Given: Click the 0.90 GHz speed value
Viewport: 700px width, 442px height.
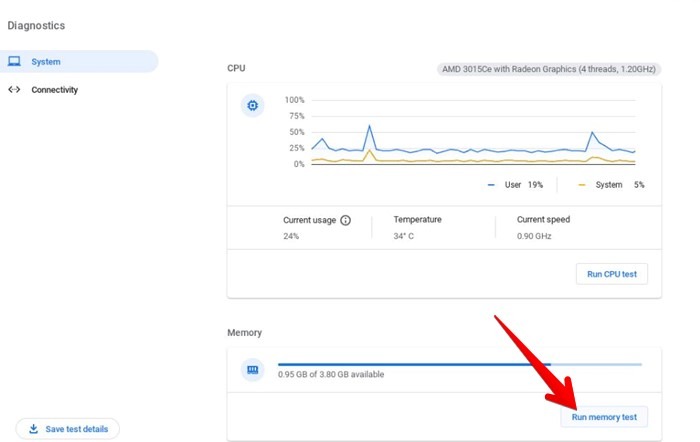Looking at the screenshot, I should tap(534, 236).
